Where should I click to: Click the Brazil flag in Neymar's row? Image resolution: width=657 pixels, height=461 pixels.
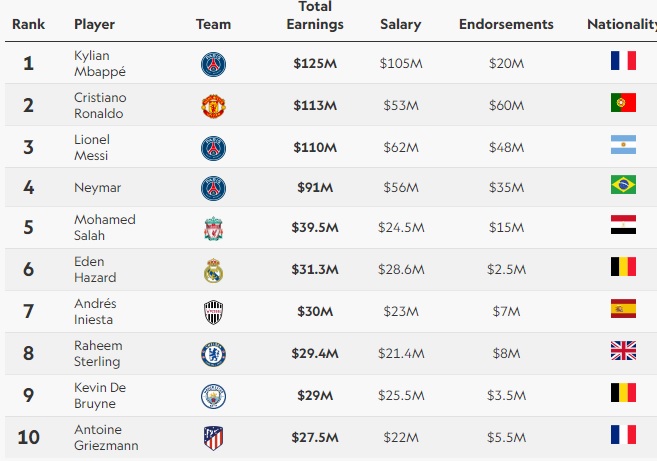(623, 185)
